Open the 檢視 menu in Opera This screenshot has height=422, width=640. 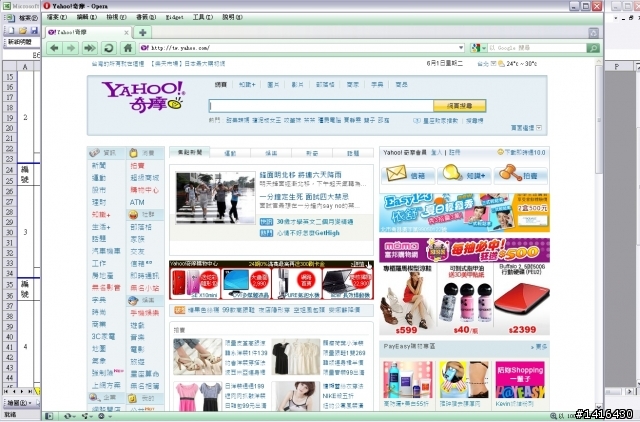click(116, 17)
